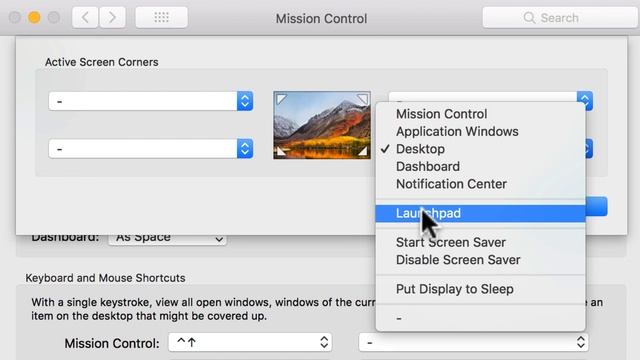This screenshot has width=640, height=360.
Task: Open Mission Control keyboard shortcut dropdown
Action: point(250,342)
